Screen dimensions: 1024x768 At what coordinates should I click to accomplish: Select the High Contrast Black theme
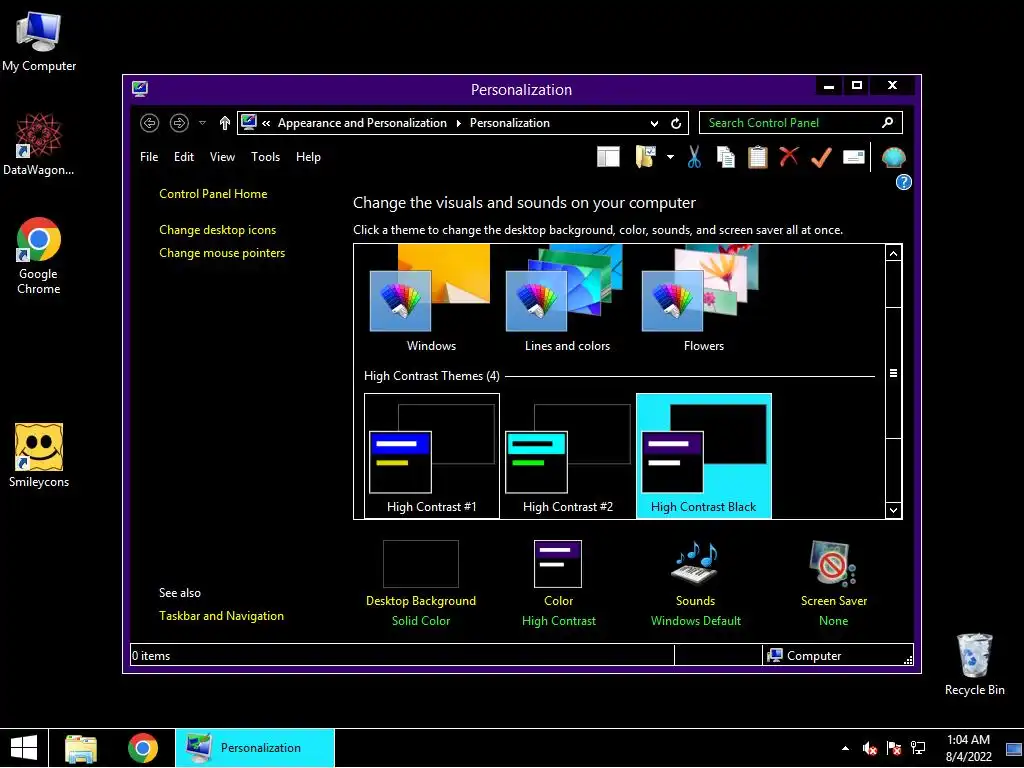click(x=703, y=456)
